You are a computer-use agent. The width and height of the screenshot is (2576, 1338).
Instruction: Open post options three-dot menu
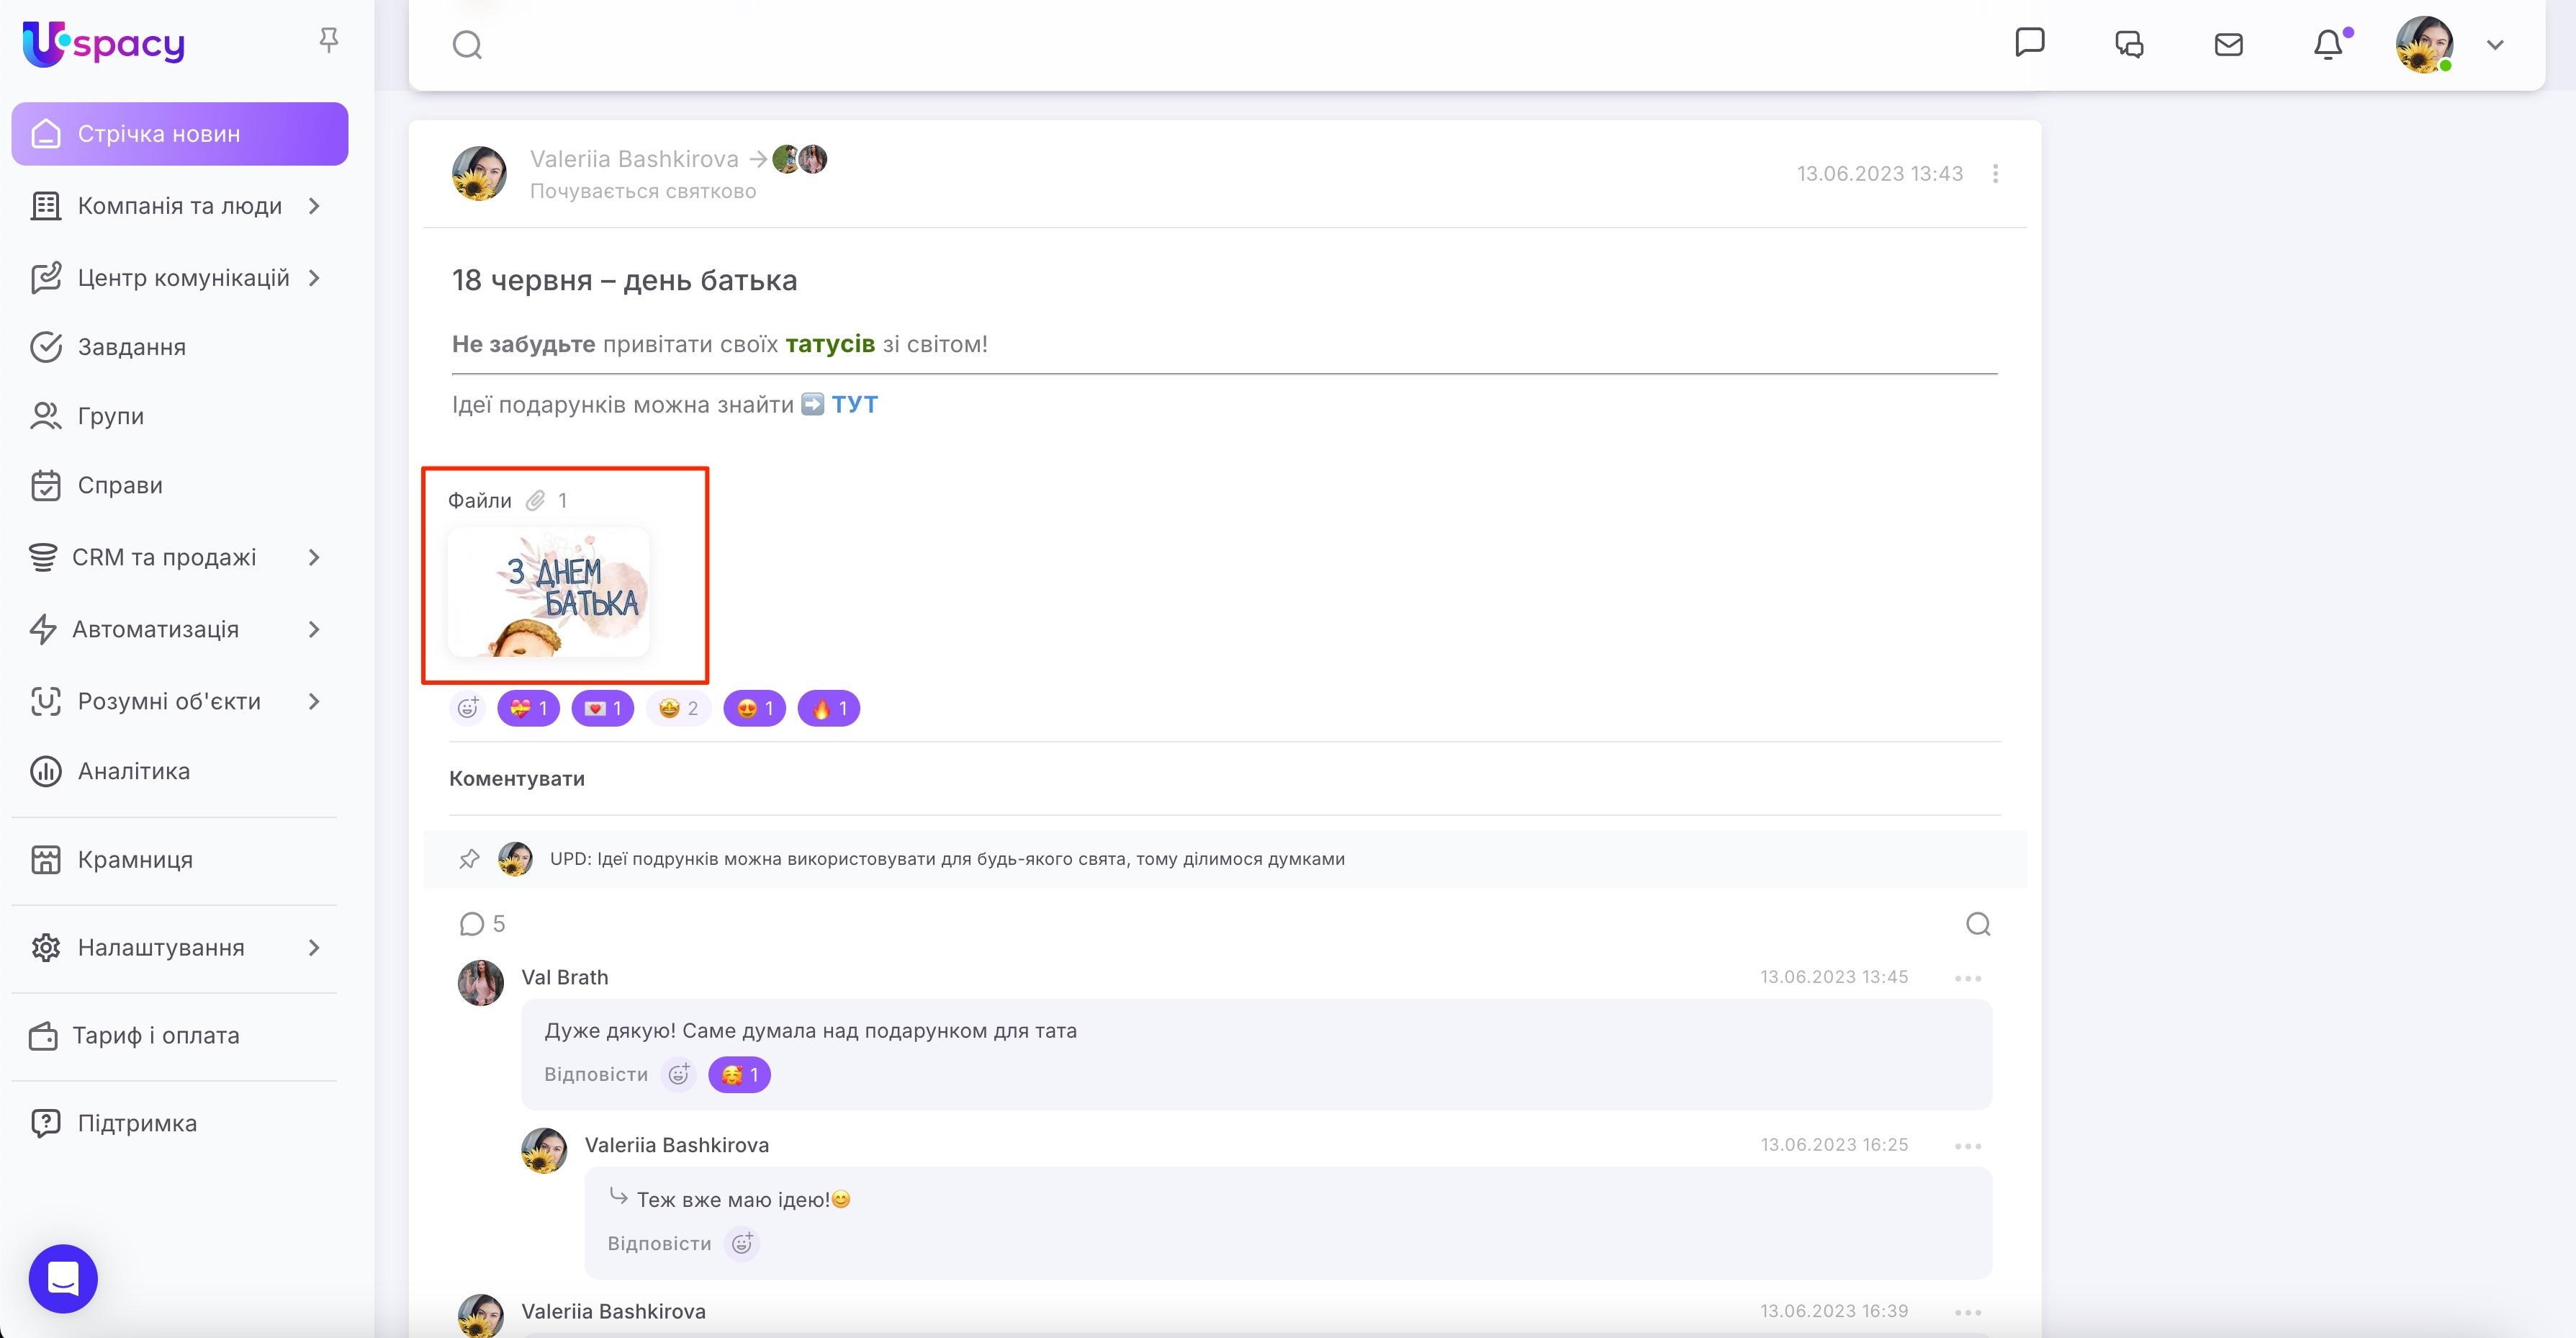pyautogui.click(x=1995, y=174)
